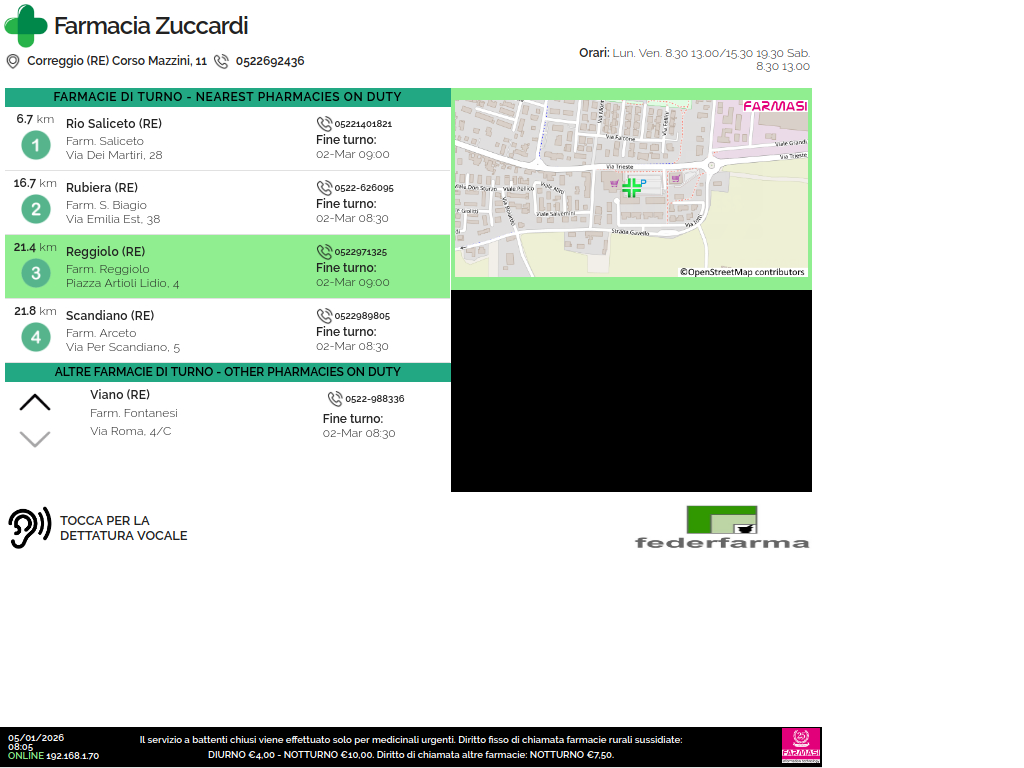Select highlighted Reggiolo (RE) pharmacy row
Viewport: 1024px width, 768px height.
point(228,267)
